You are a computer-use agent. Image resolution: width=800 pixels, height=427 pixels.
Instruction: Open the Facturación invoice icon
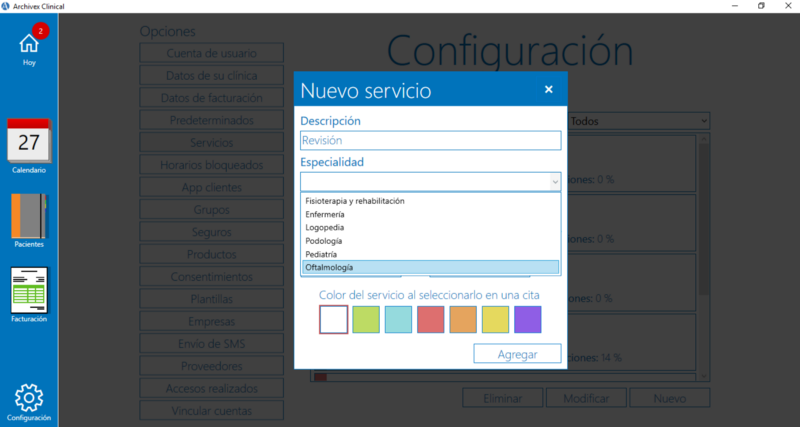[x=29, y=290]
